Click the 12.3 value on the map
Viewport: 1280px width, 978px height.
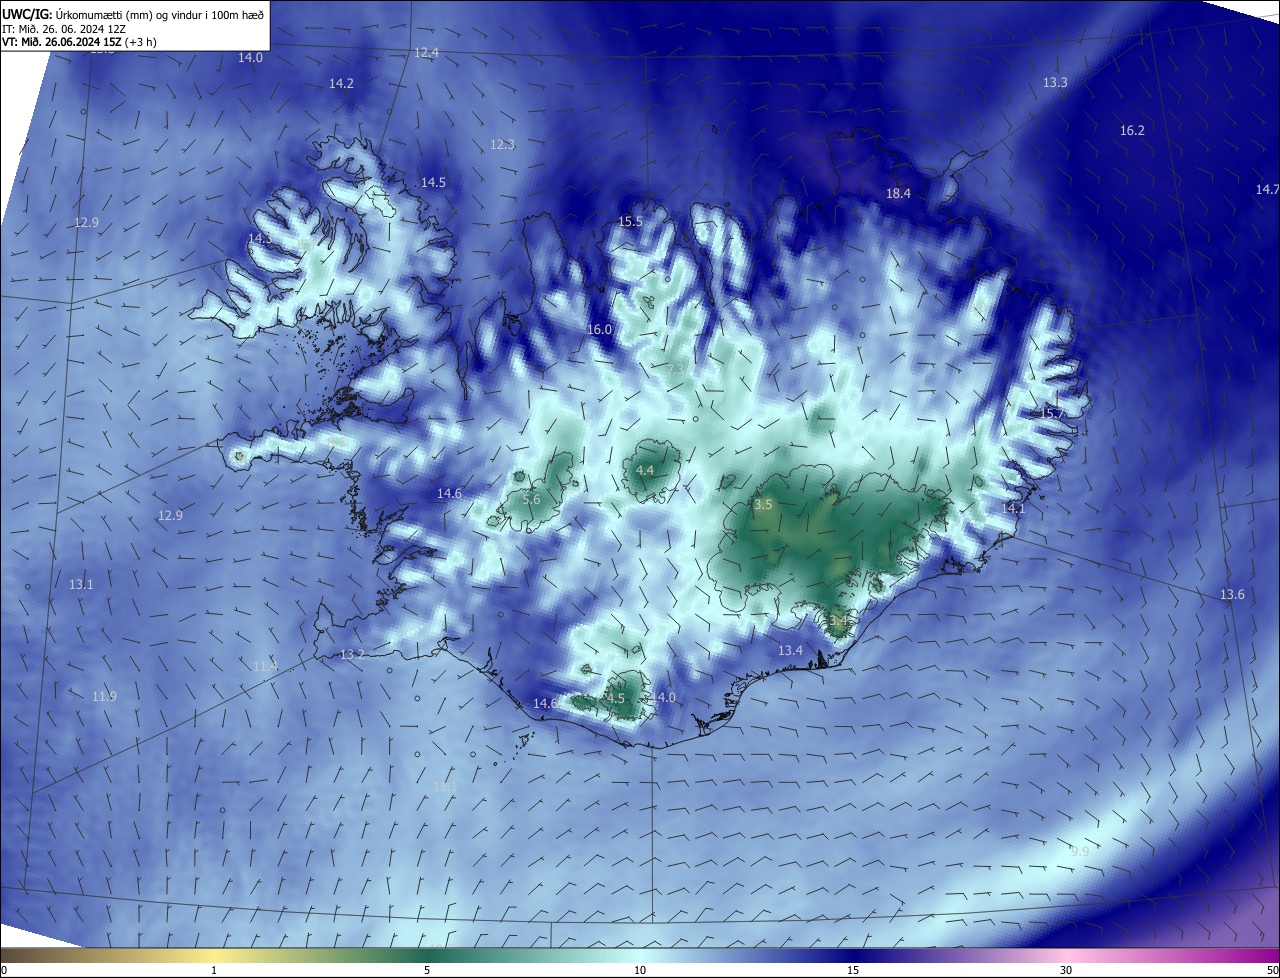click(502, 145)
